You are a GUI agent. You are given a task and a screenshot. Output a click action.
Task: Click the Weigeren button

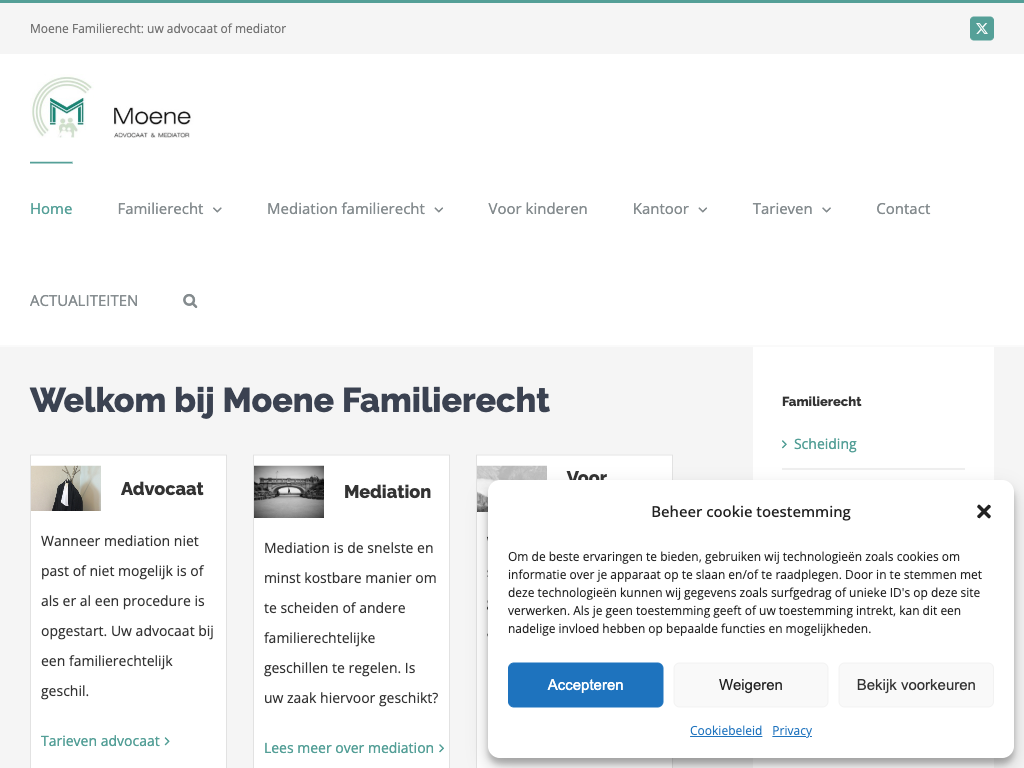click(x=750, y=685)
